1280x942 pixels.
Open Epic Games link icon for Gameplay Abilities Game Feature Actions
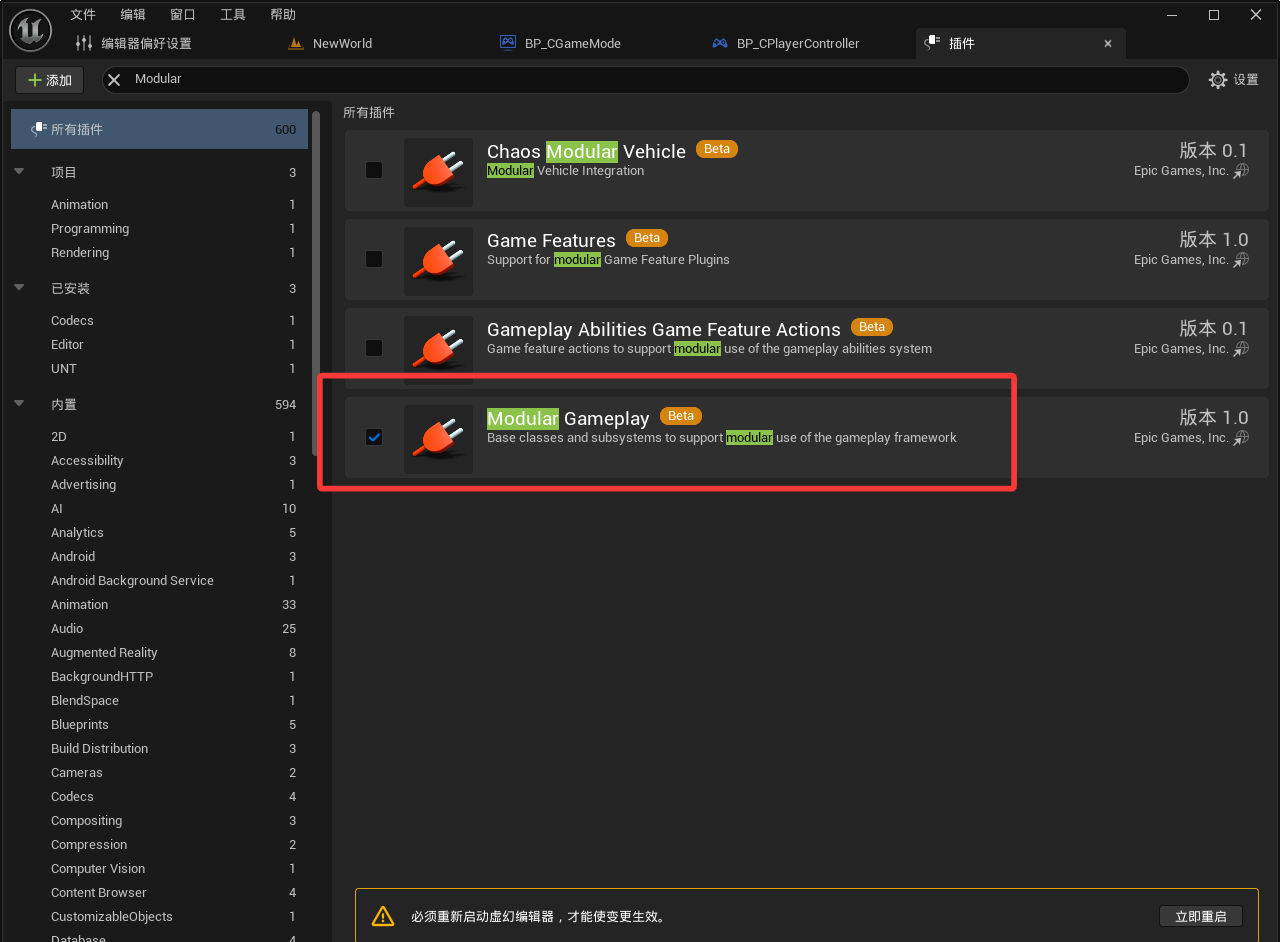click(x=1241, y=349)
